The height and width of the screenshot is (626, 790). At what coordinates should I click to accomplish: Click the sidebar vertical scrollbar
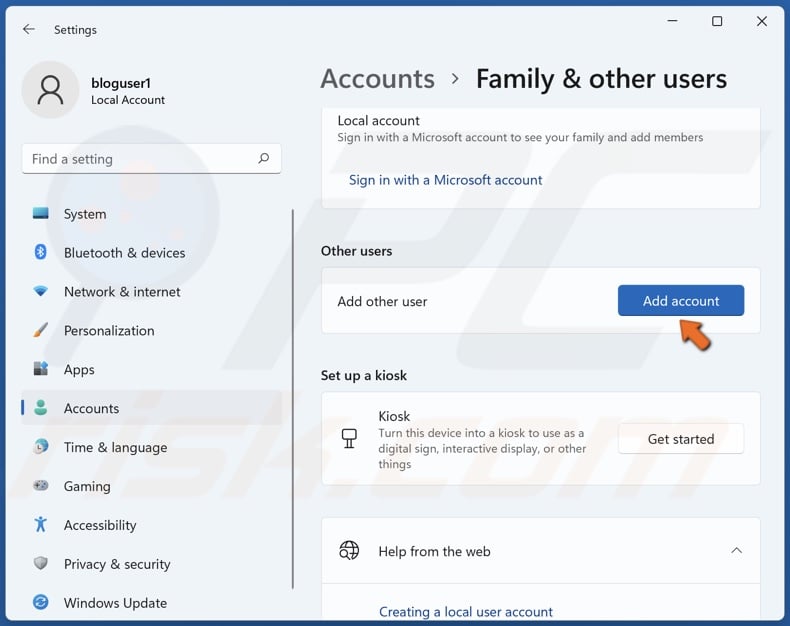click(292, 399)
